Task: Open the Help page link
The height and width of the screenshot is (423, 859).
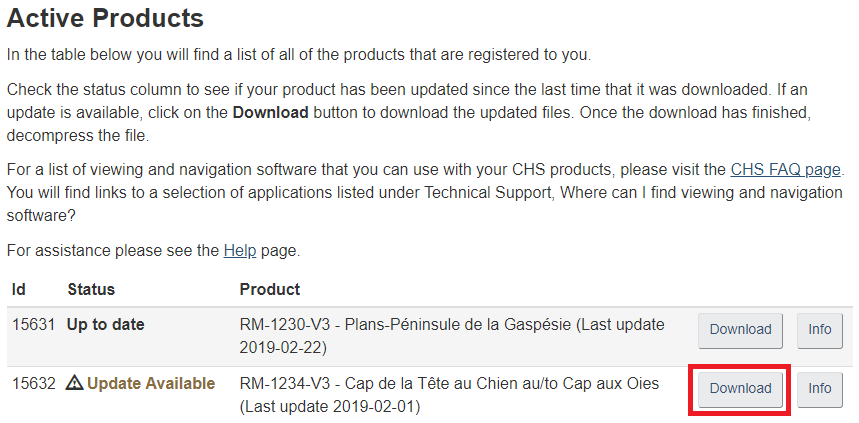Action: pos(239,250)
